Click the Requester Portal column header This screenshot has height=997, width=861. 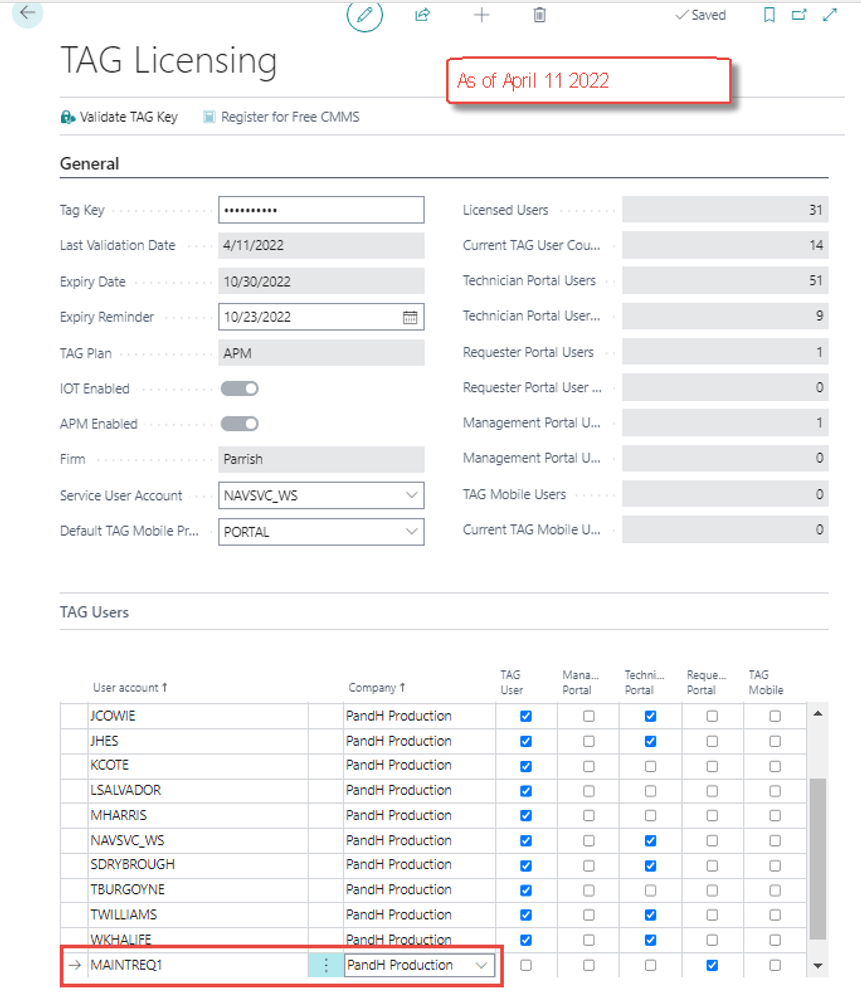click(706, 682)
